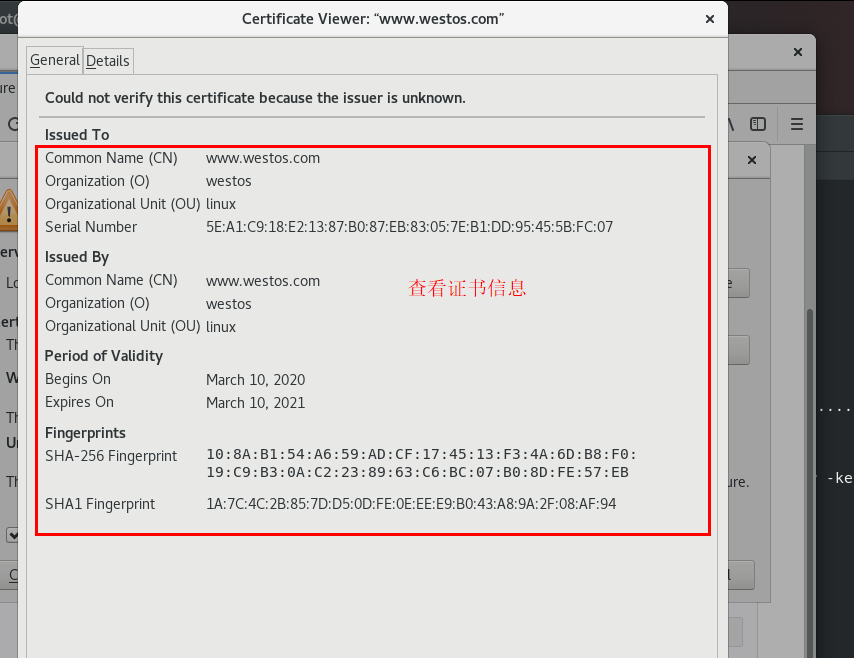This screenshot has height=658, width=854.
Task: Open the Details tab
Action: point(108,61)
